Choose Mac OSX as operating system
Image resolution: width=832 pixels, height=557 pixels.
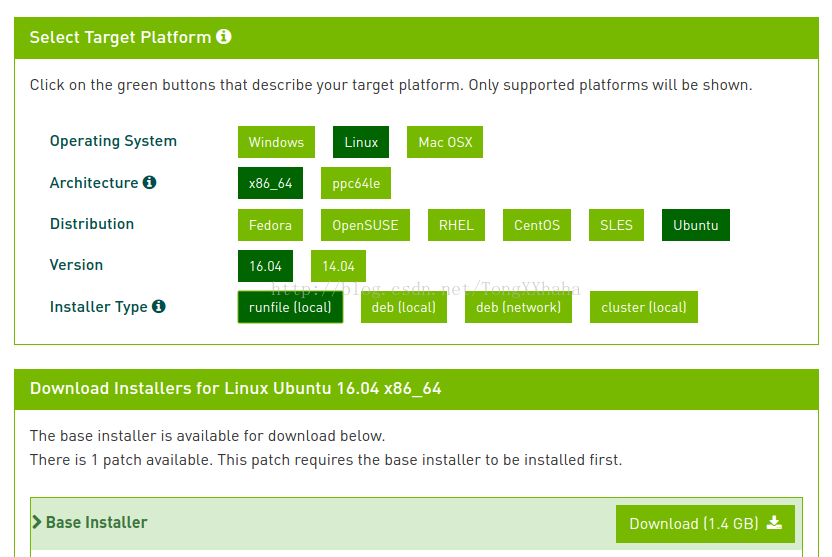[445, 142]
